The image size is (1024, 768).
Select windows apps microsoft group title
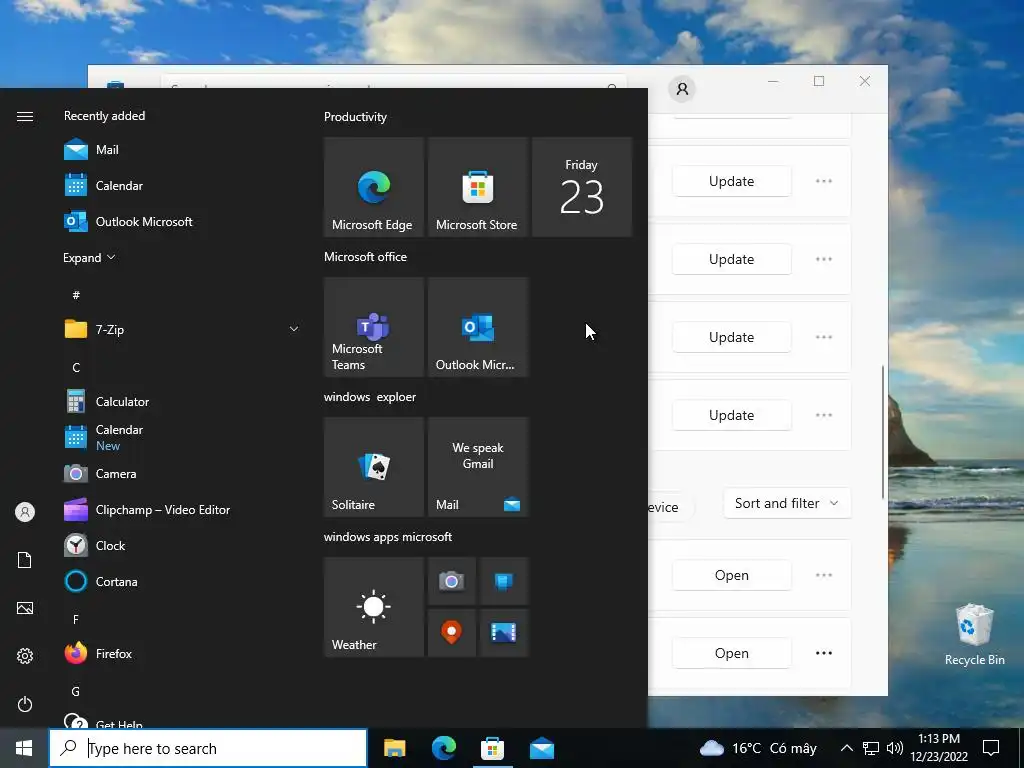[x=388, y=537]
